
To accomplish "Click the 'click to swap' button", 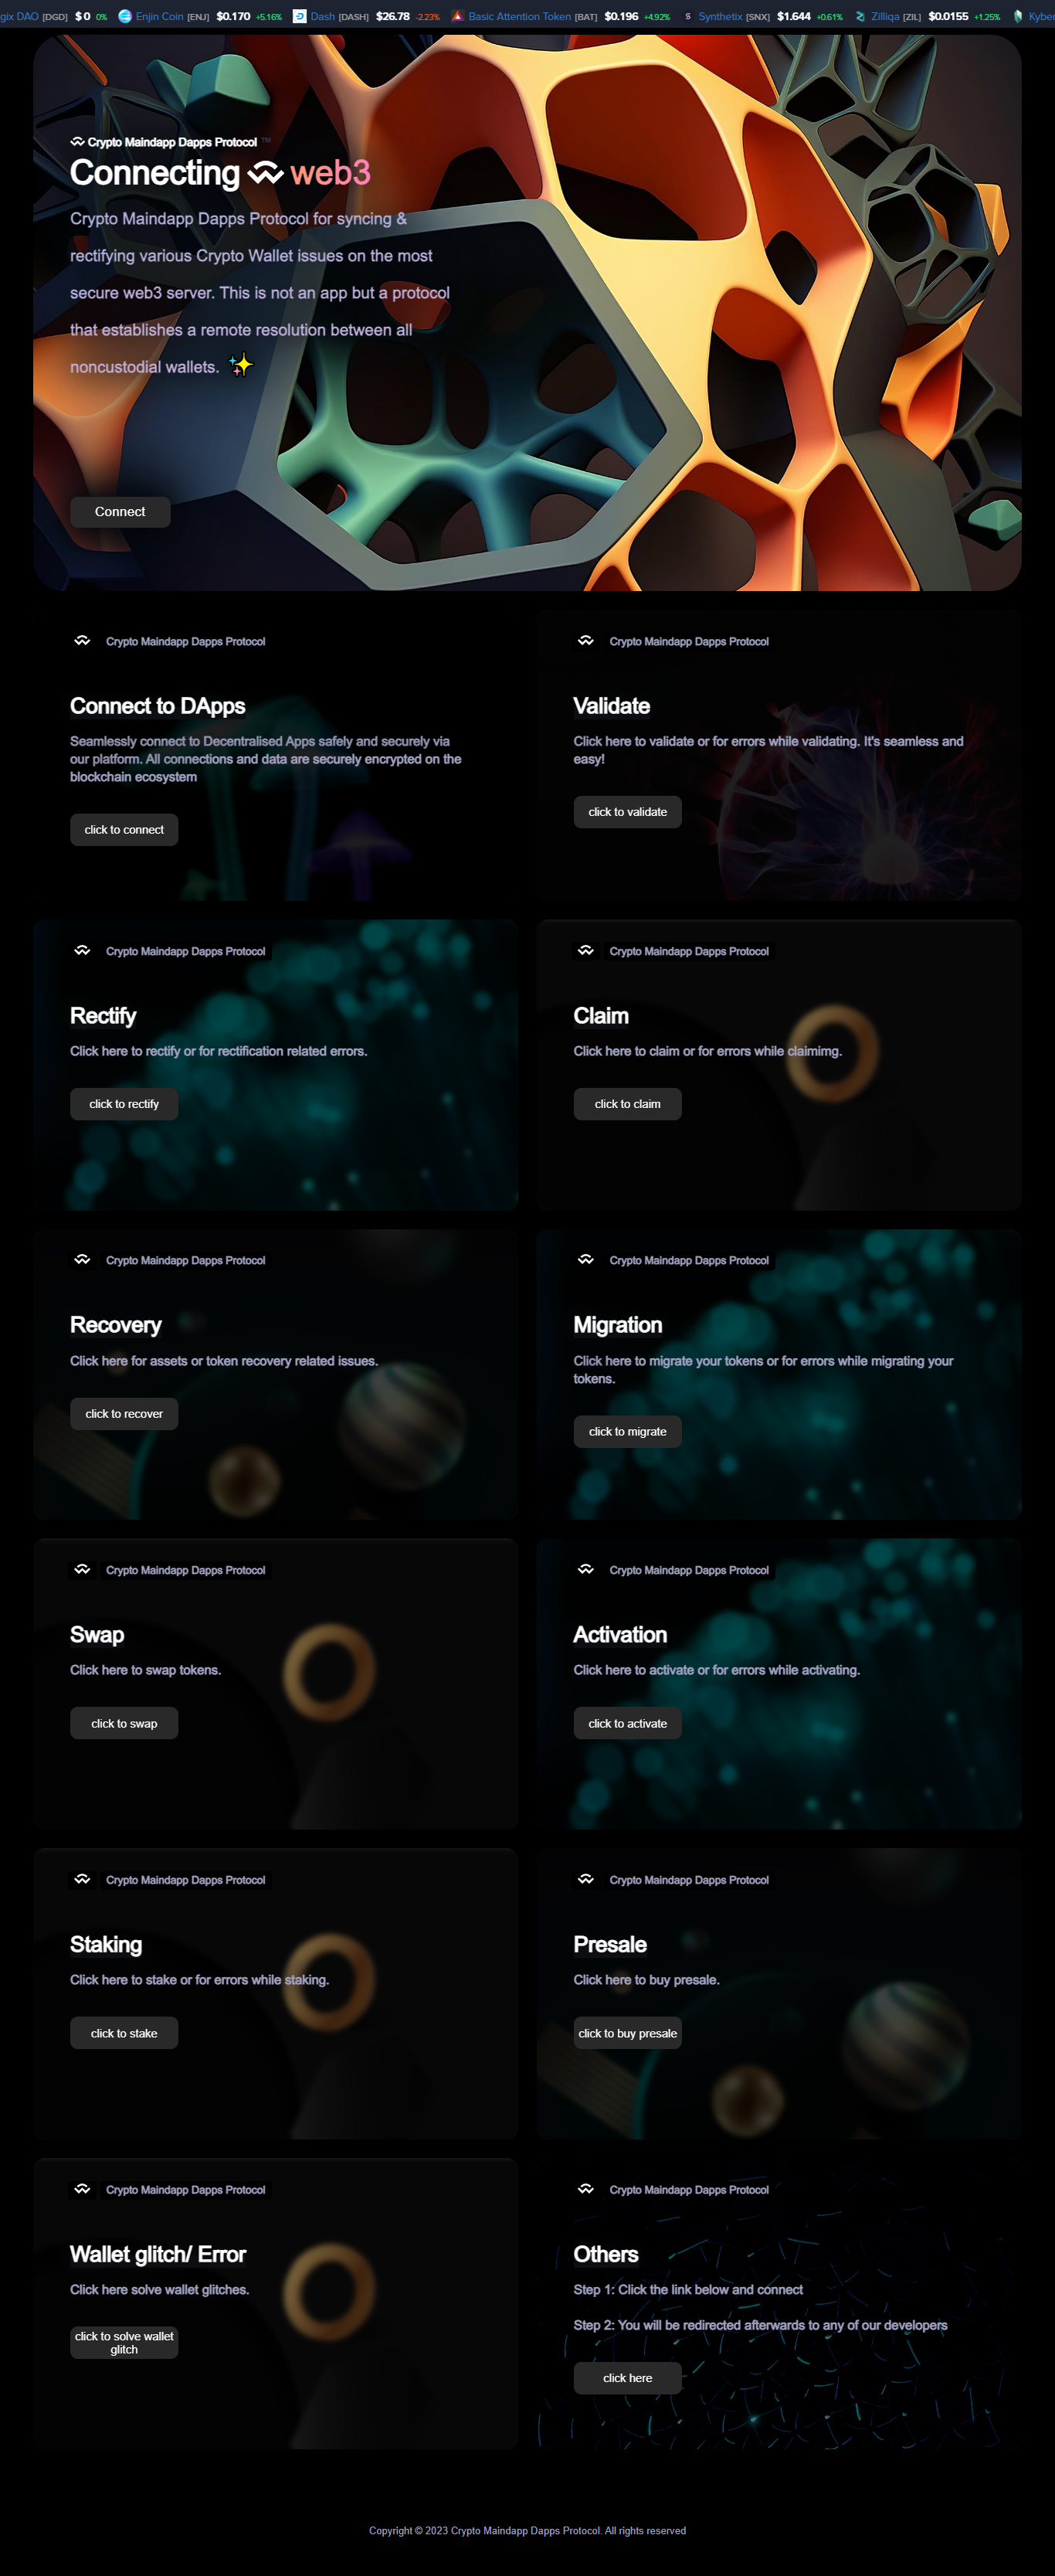I will 124,1724.
